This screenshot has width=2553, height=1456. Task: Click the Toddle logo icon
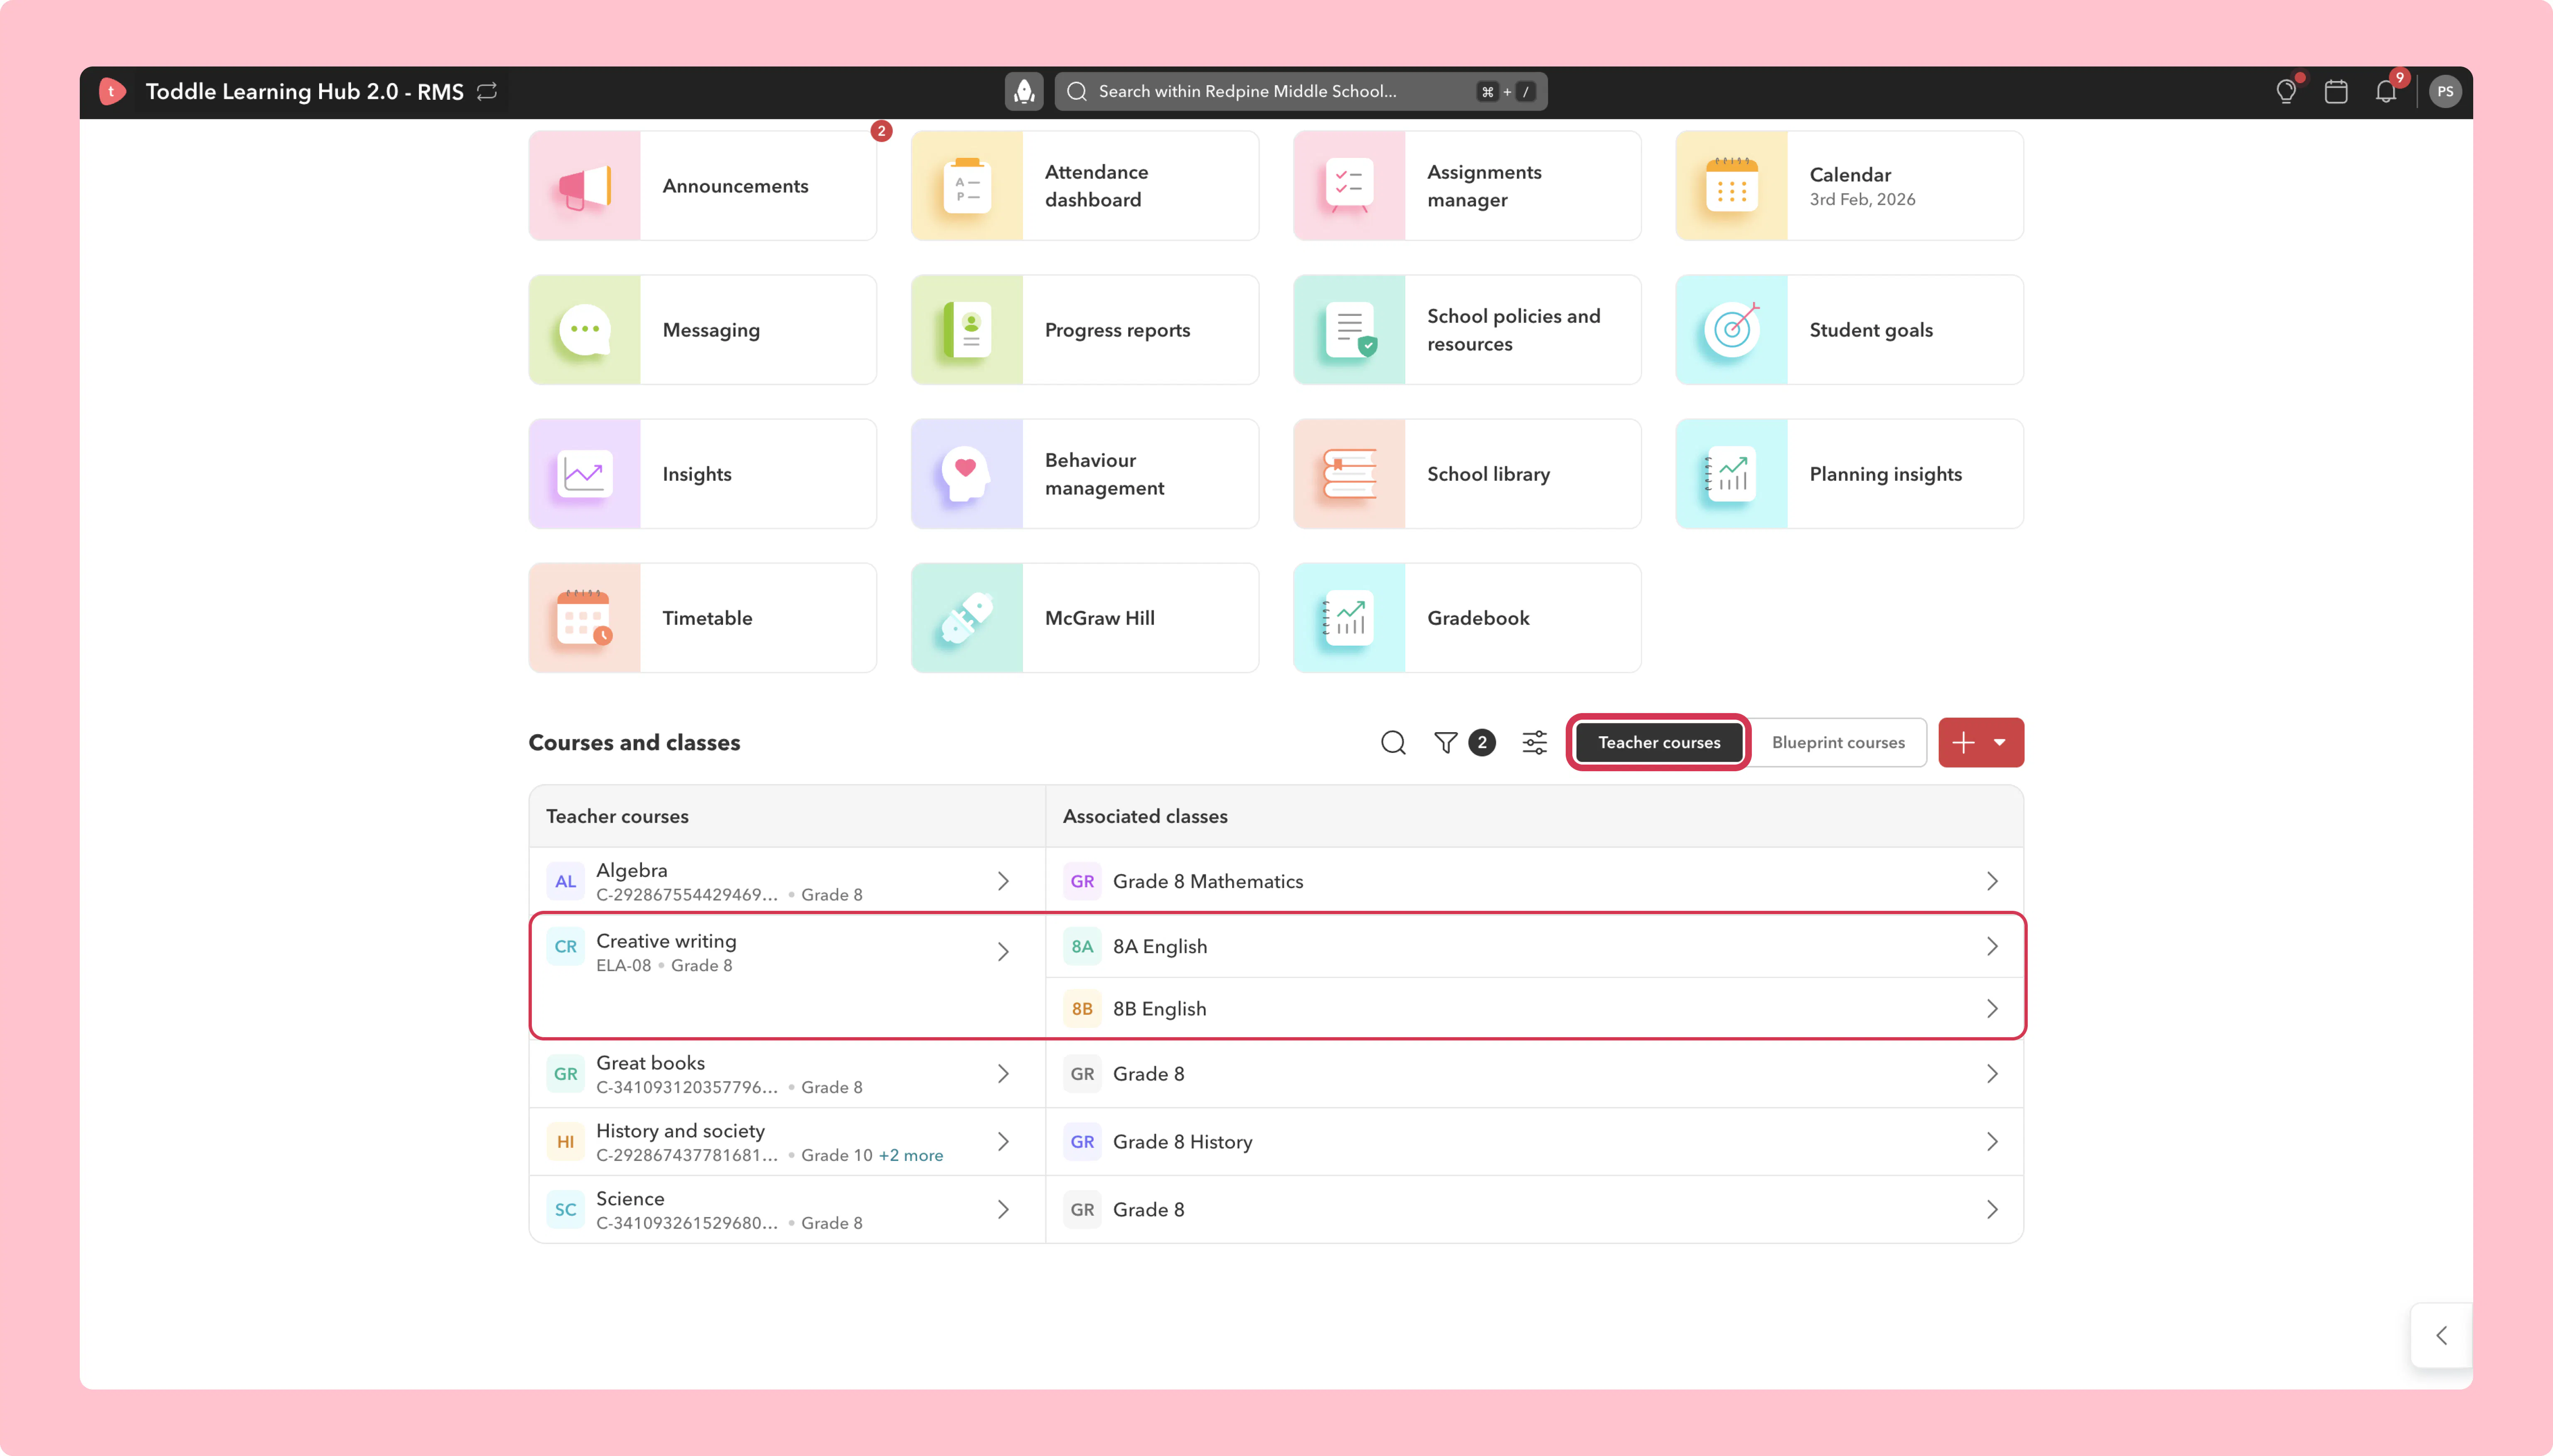click(112, 92)
